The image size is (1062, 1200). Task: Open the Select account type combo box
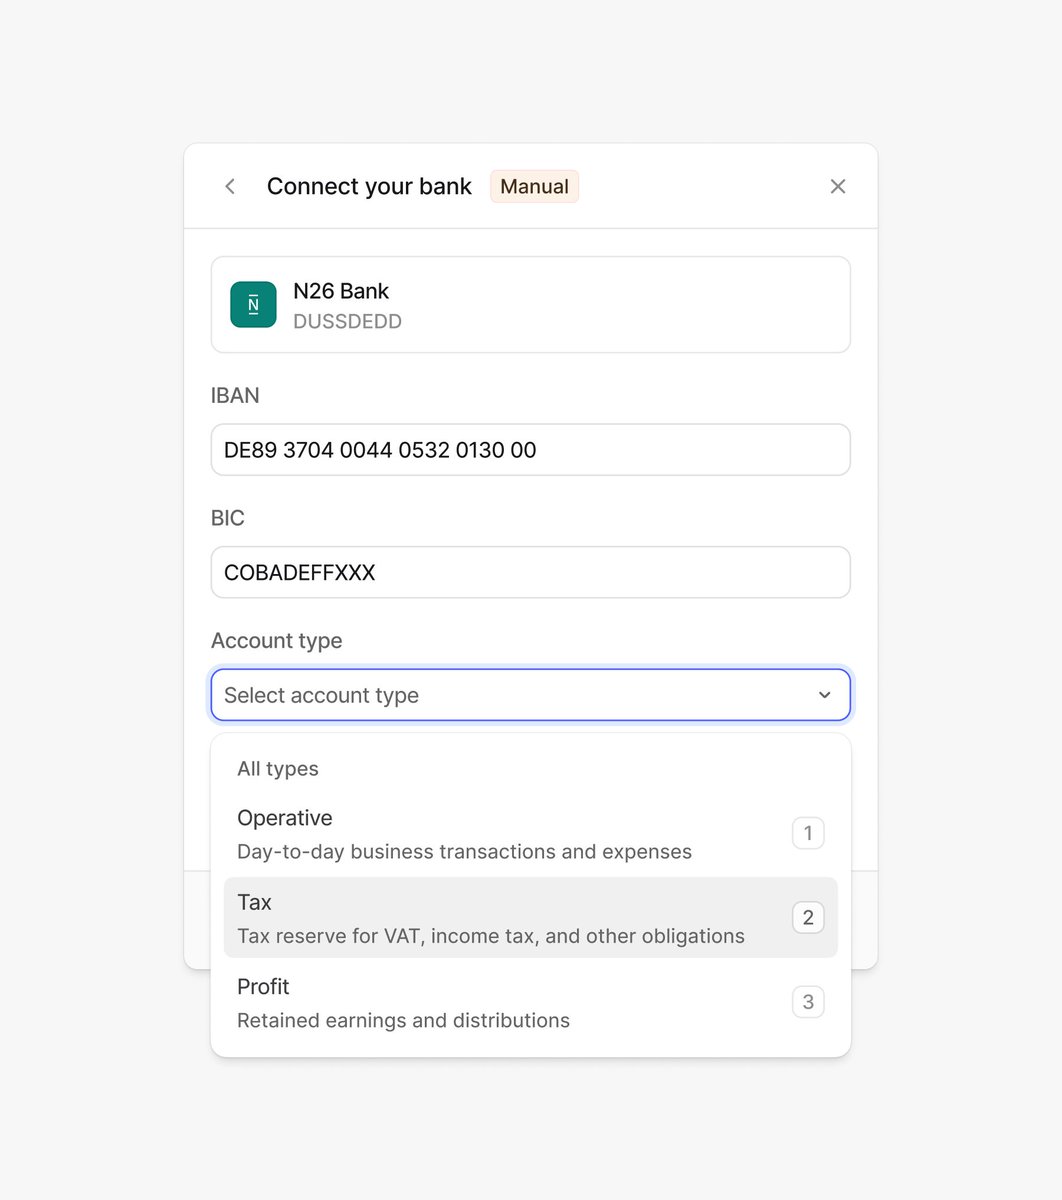point(531,695)
